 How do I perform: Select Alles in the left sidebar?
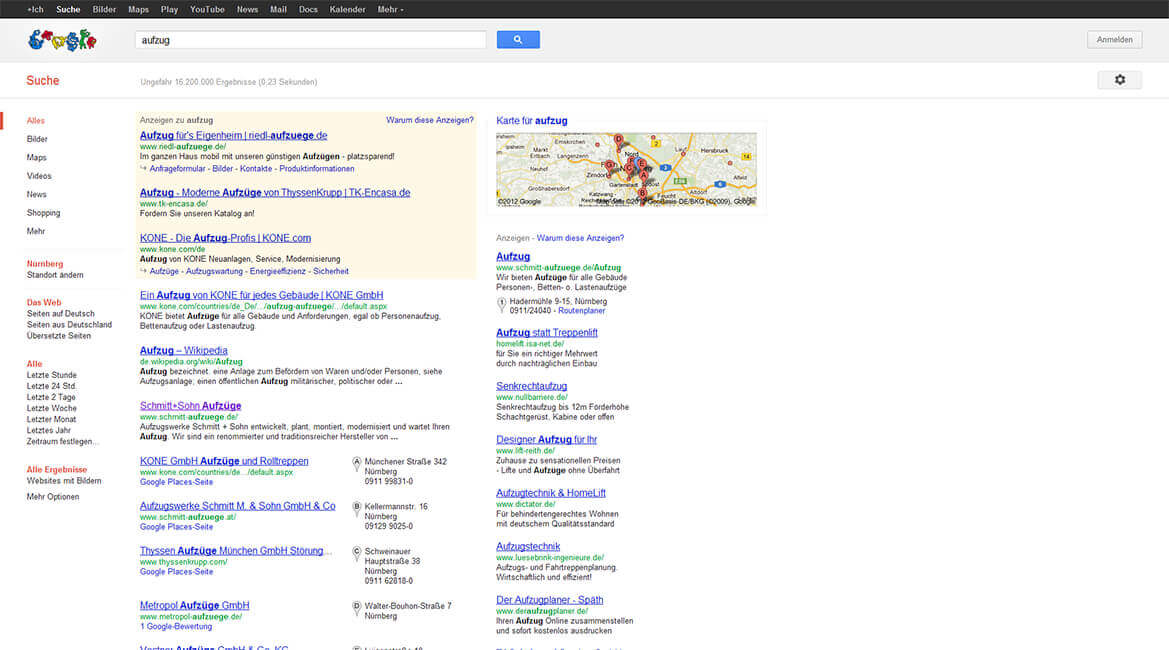(36, 120)
